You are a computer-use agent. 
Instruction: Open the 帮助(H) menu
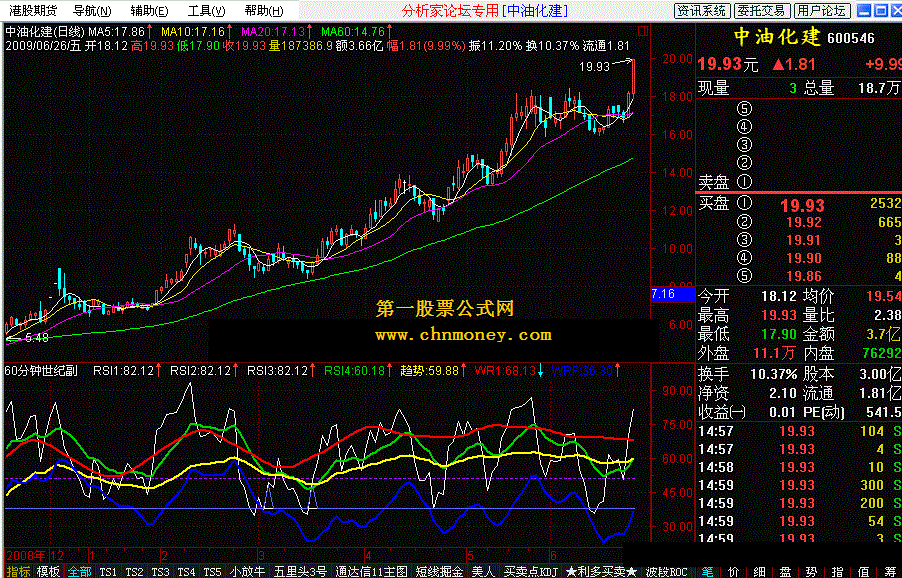point(263,10)
